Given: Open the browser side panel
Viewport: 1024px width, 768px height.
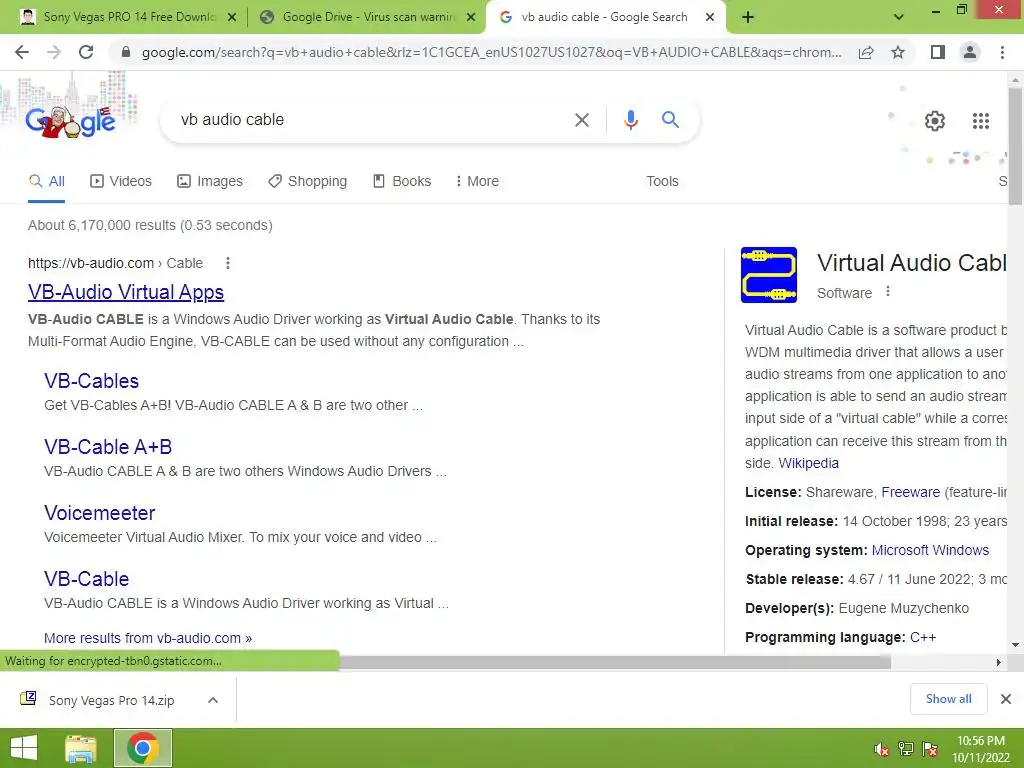Looking at the screenshot, I should (938, 52).
